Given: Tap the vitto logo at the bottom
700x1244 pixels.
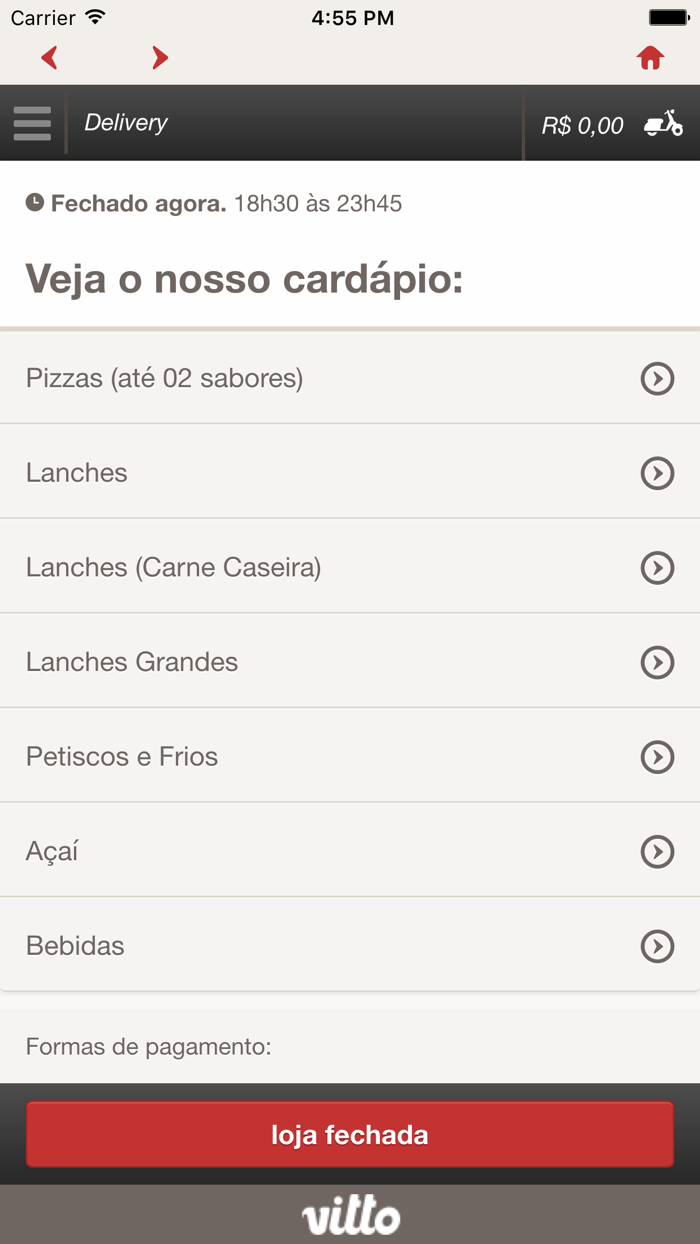Looking at the screenshot, I should [350, 1215].
